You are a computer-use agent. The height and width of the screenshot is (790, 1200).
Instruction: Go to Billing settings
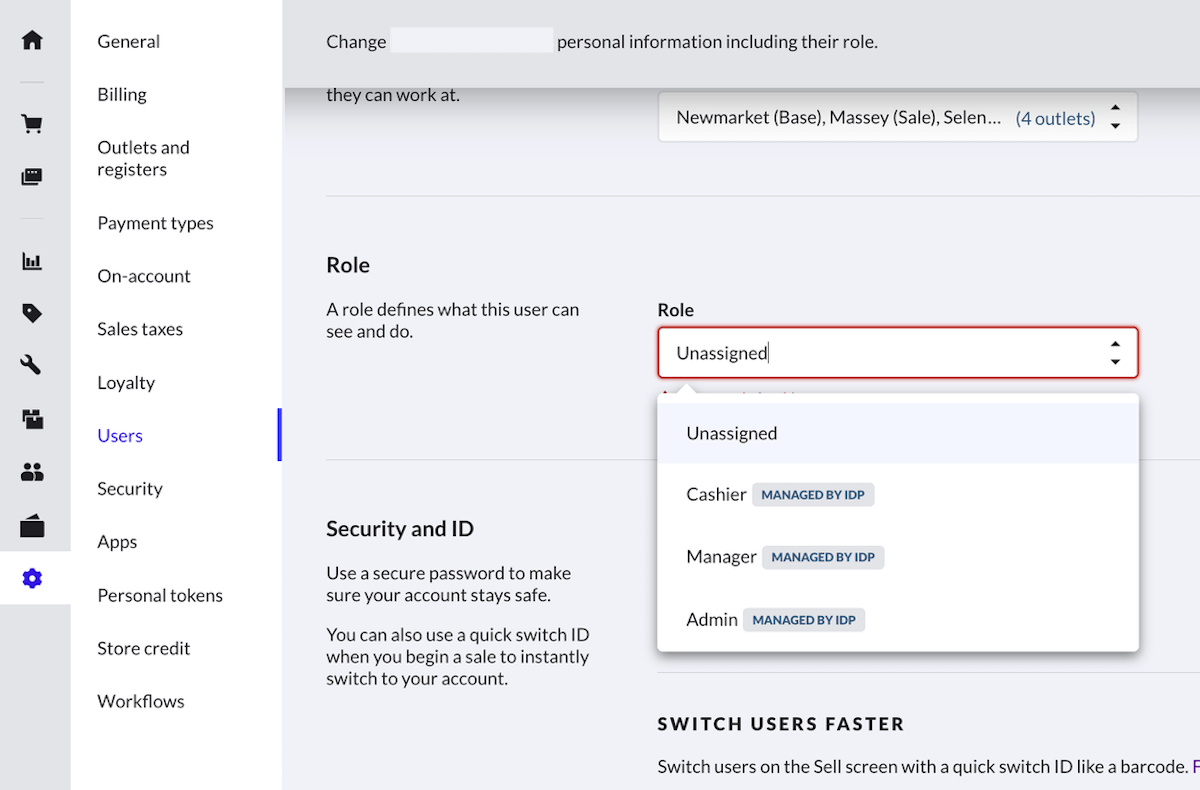tap(122, 95)
